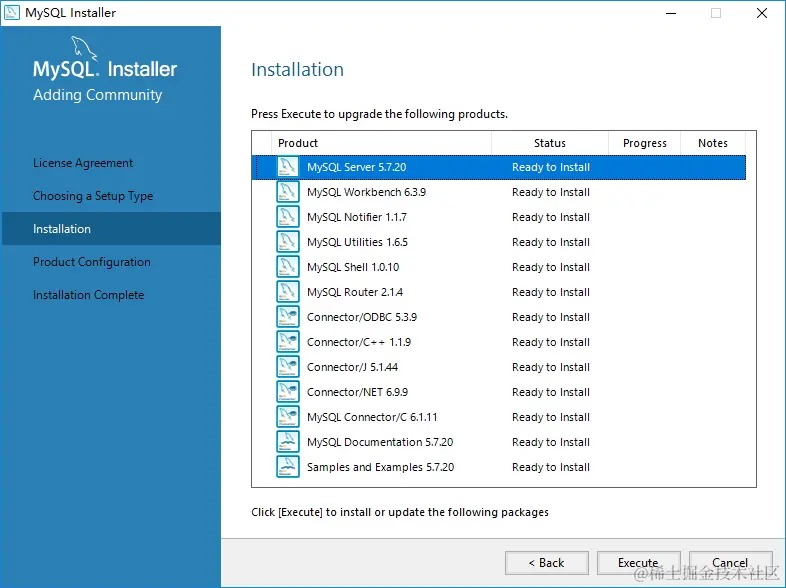Select the MySQL Router 2.1.4 row
Image resolution: width=786 pixels, height=588 pixels.
(x=499, y=292)
